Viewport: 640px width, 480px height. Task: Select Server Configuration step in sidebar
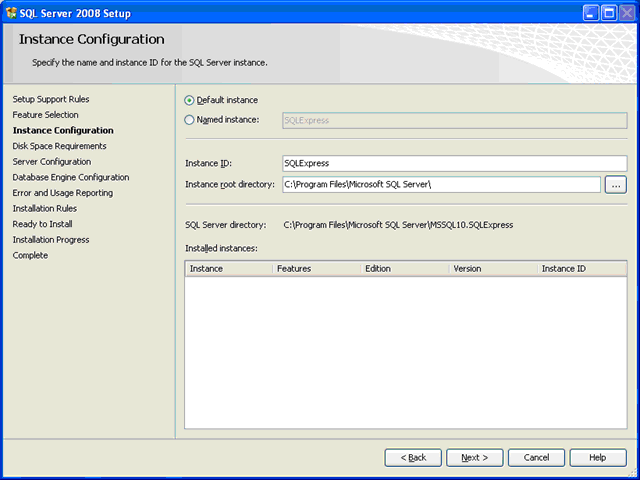tap(51, 162)
